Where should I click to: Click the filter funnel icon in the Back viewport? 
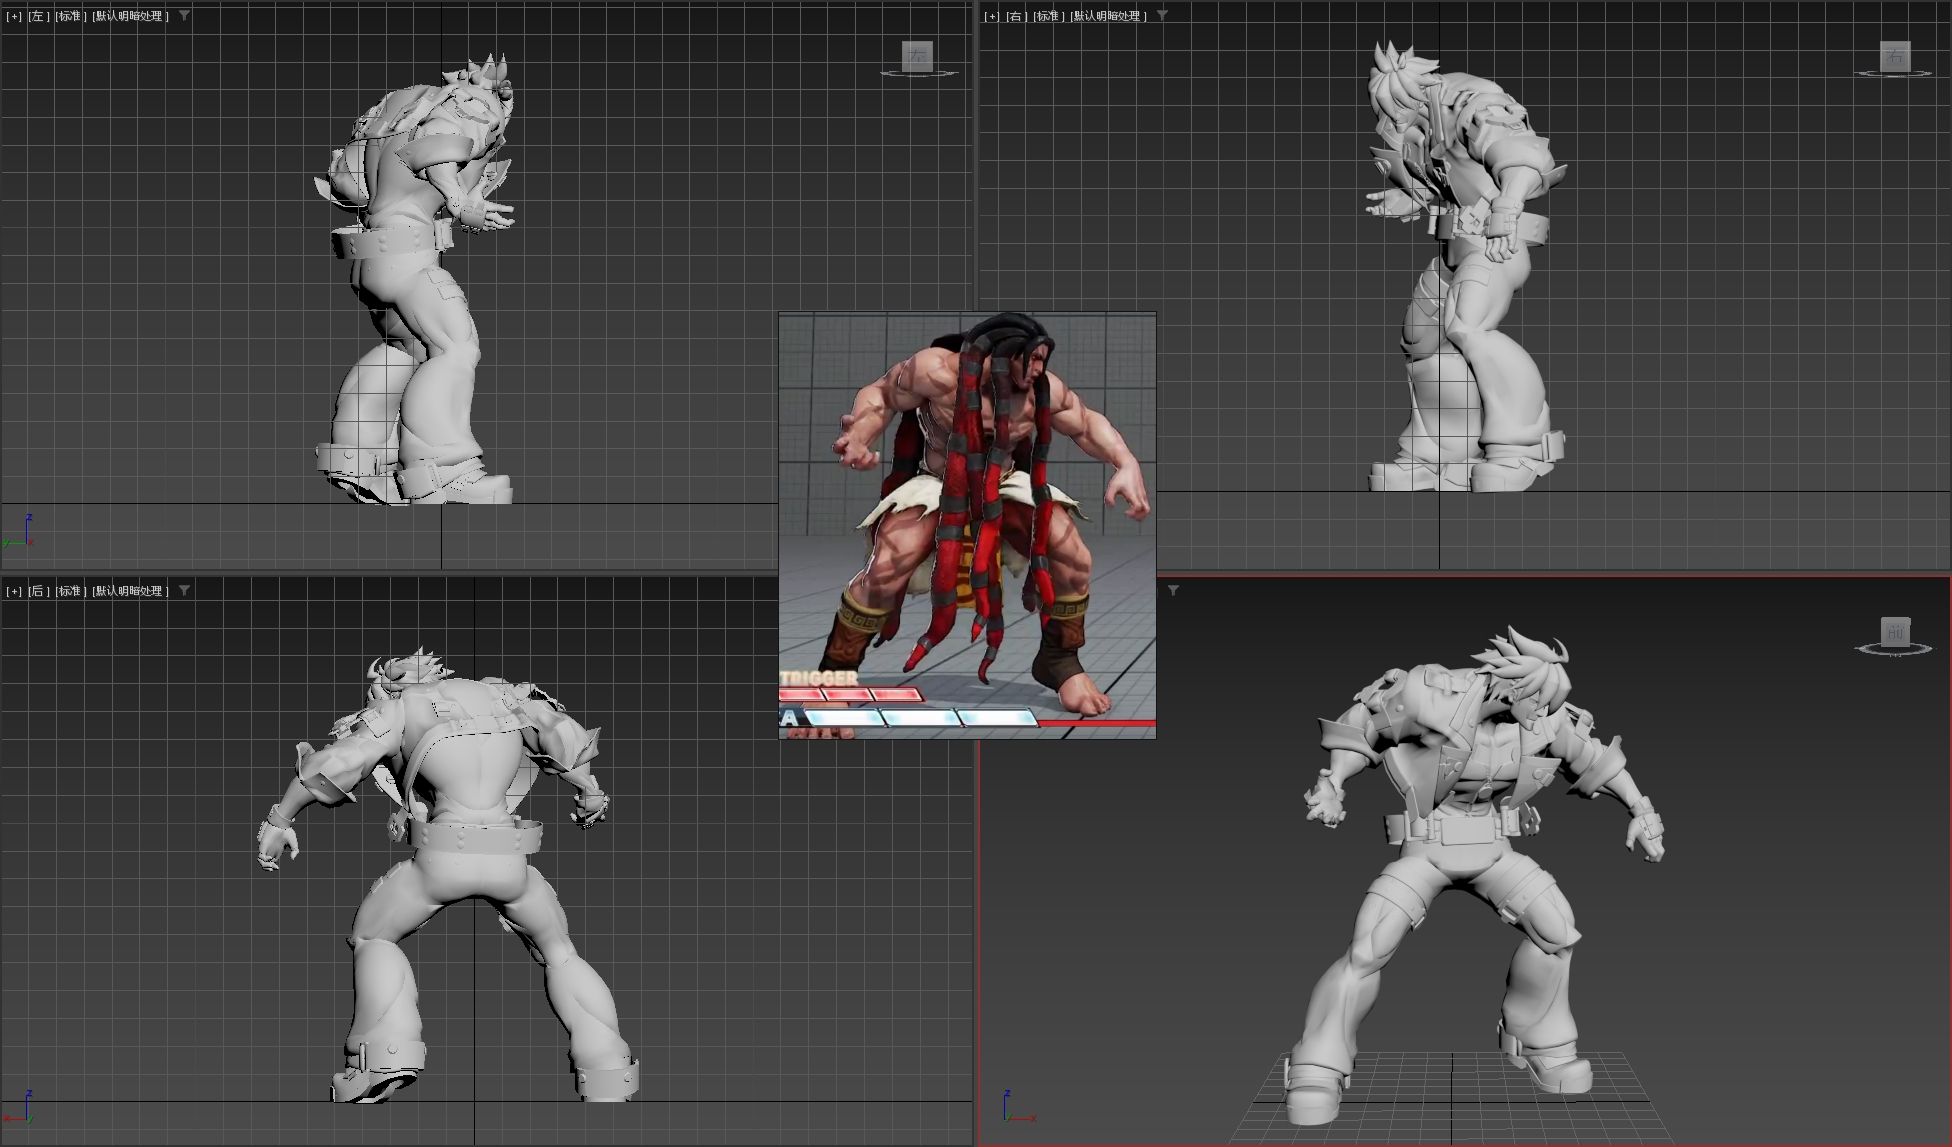[184, 590]
